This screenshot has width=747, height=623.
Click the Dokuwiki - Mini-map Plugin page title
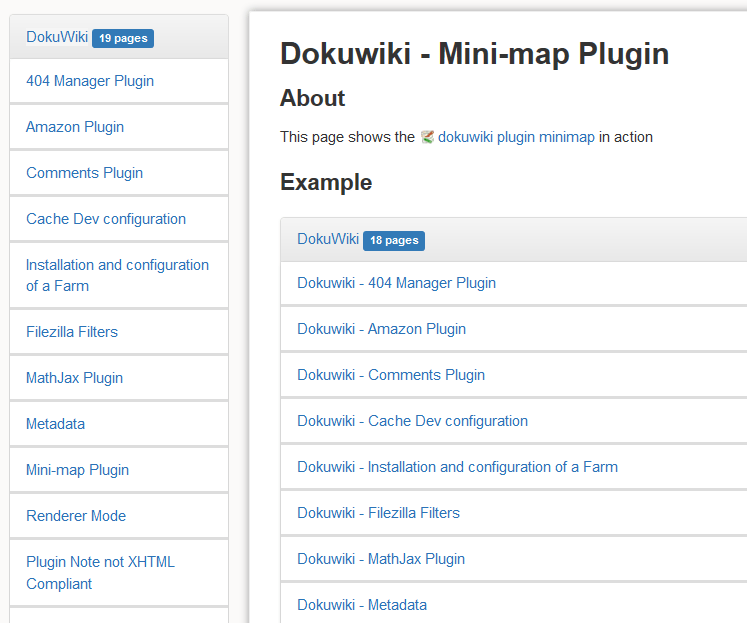pos(474,54)
